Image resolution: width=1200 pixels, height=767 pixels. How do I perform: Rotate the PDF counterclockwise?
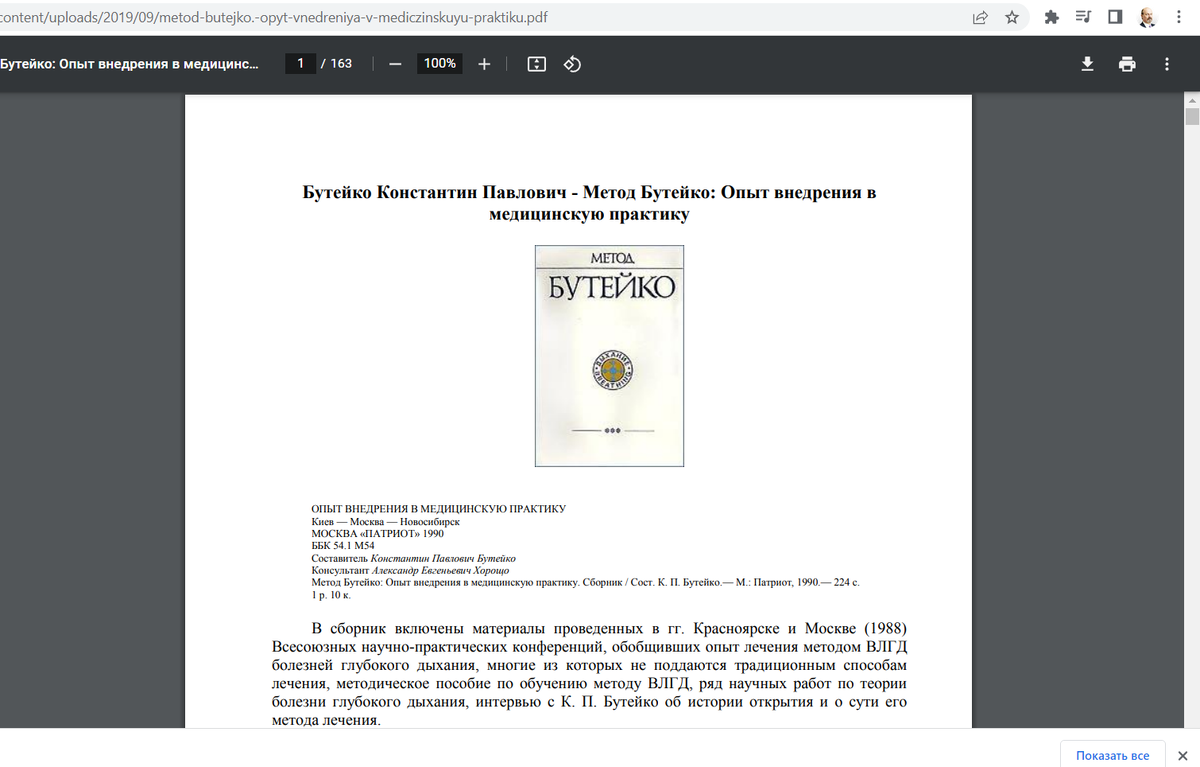pyautogui.click(x=572, y=64)
